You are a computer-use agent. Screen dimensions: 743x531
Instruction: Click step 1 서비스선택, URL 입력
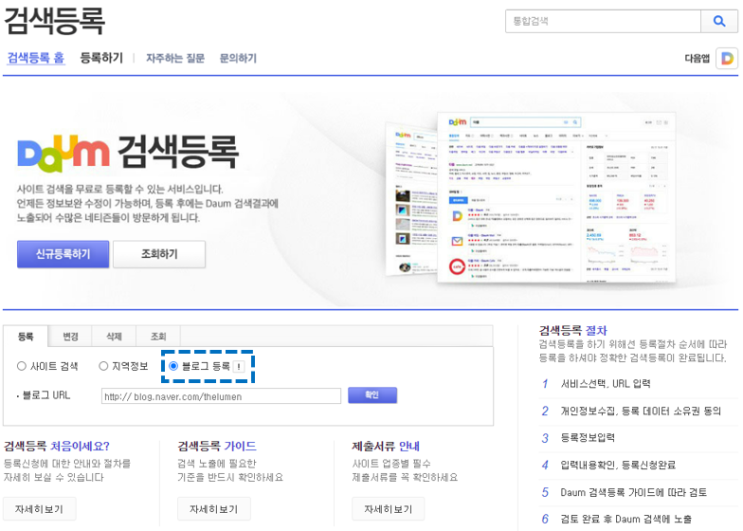pyautogui.click(x=605, y=383)
